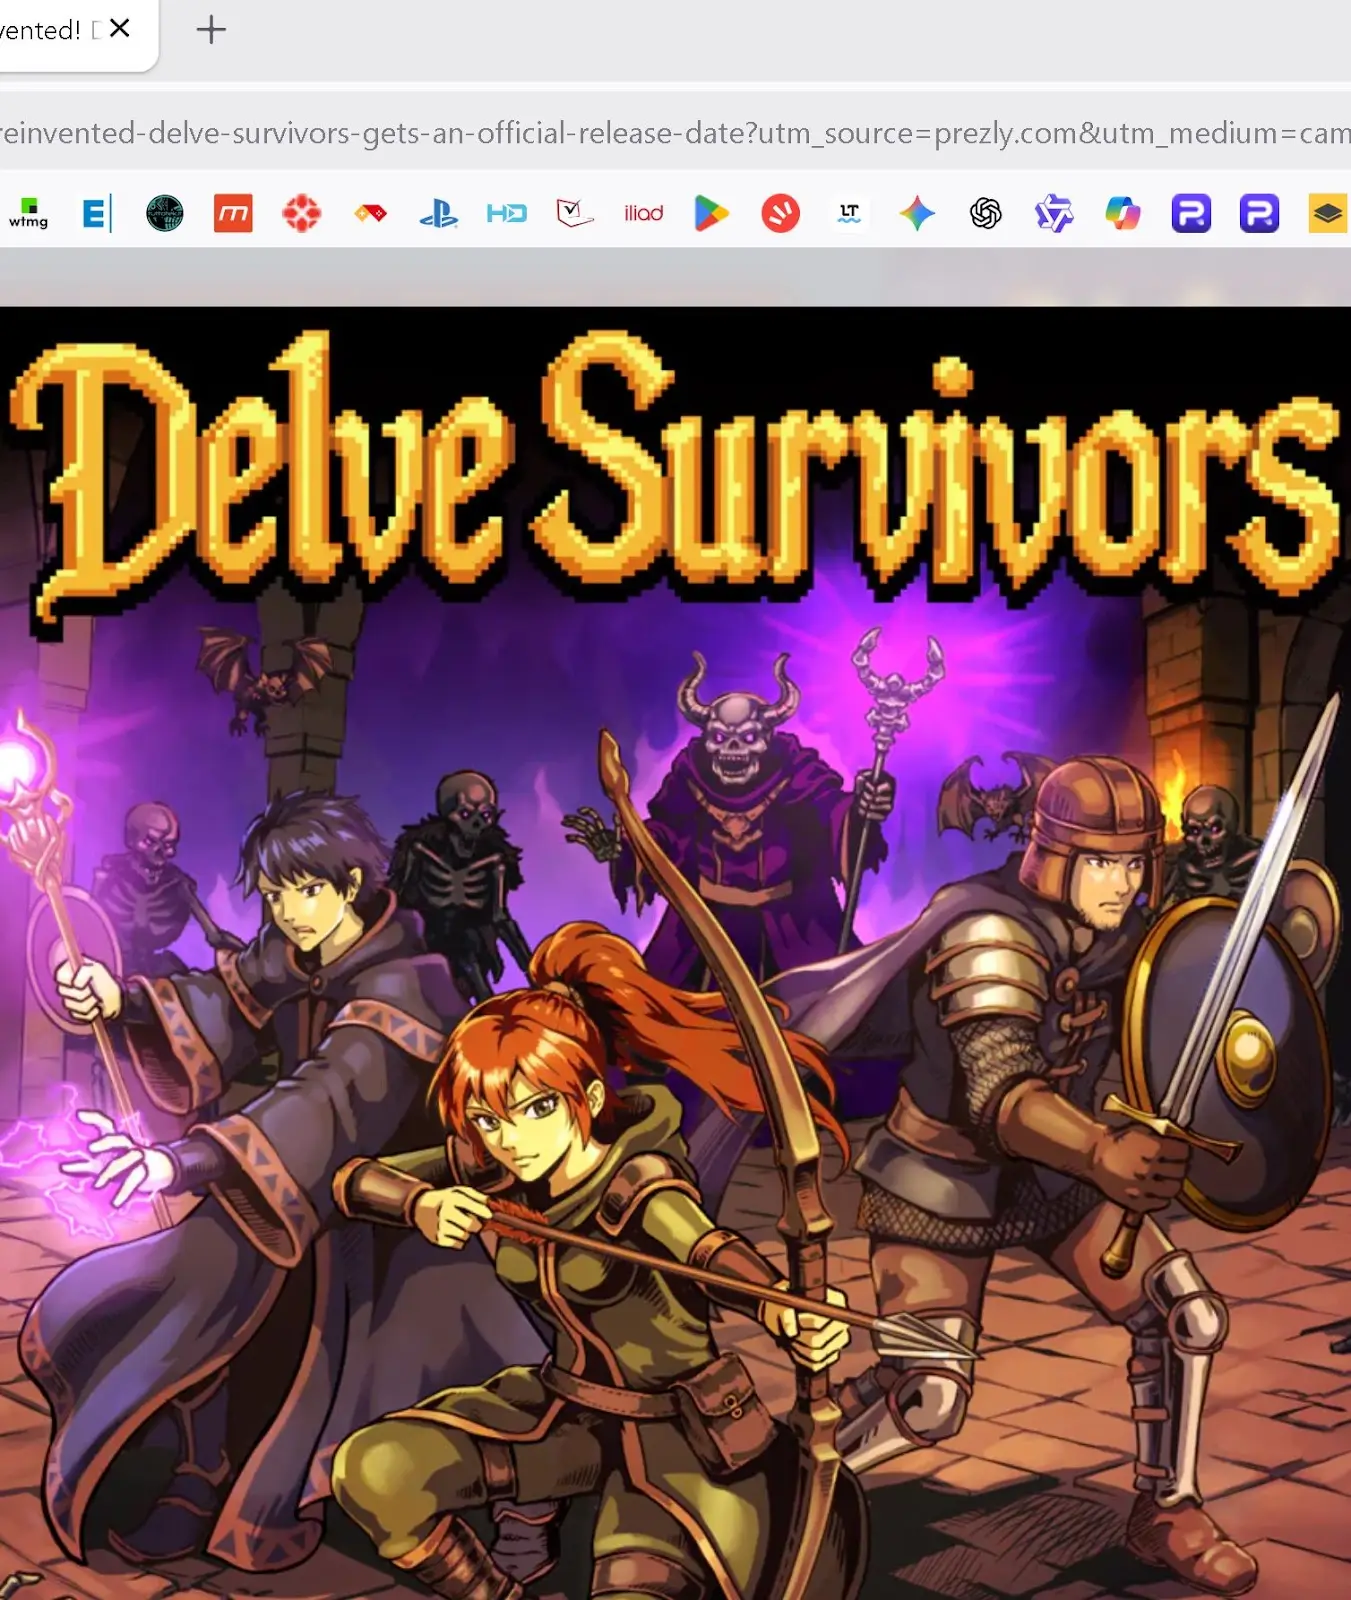Open the Microsoft Copilot bookmark

tap(1122, 213)
